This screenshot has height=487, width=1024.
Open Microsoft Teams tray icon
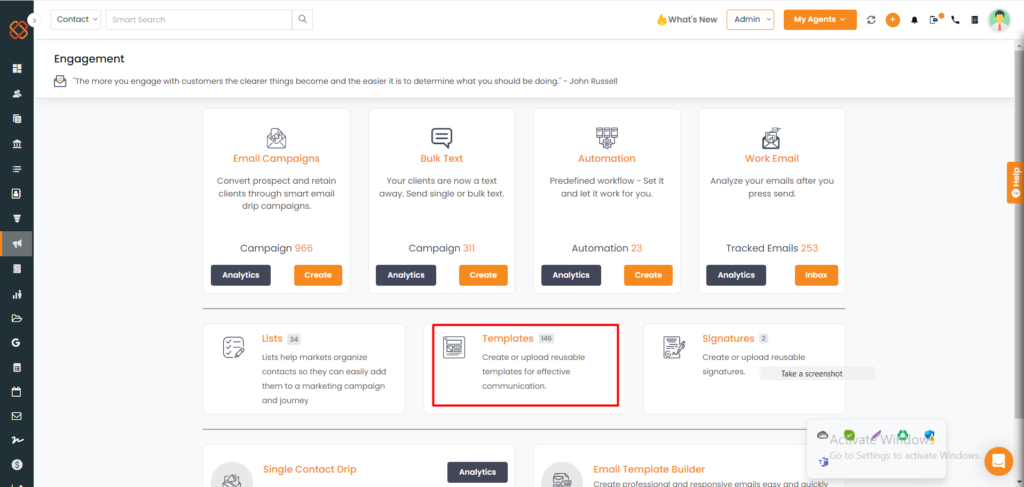pos(823,462)
